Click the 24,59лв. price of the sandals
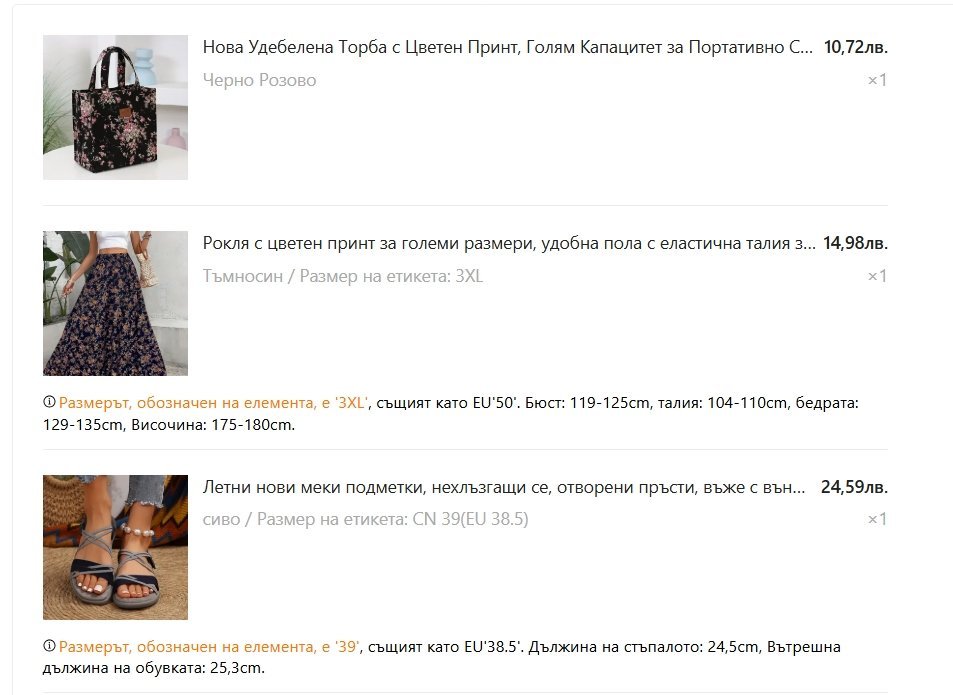This screenshot has height=695, width=953. pos(855,487)
